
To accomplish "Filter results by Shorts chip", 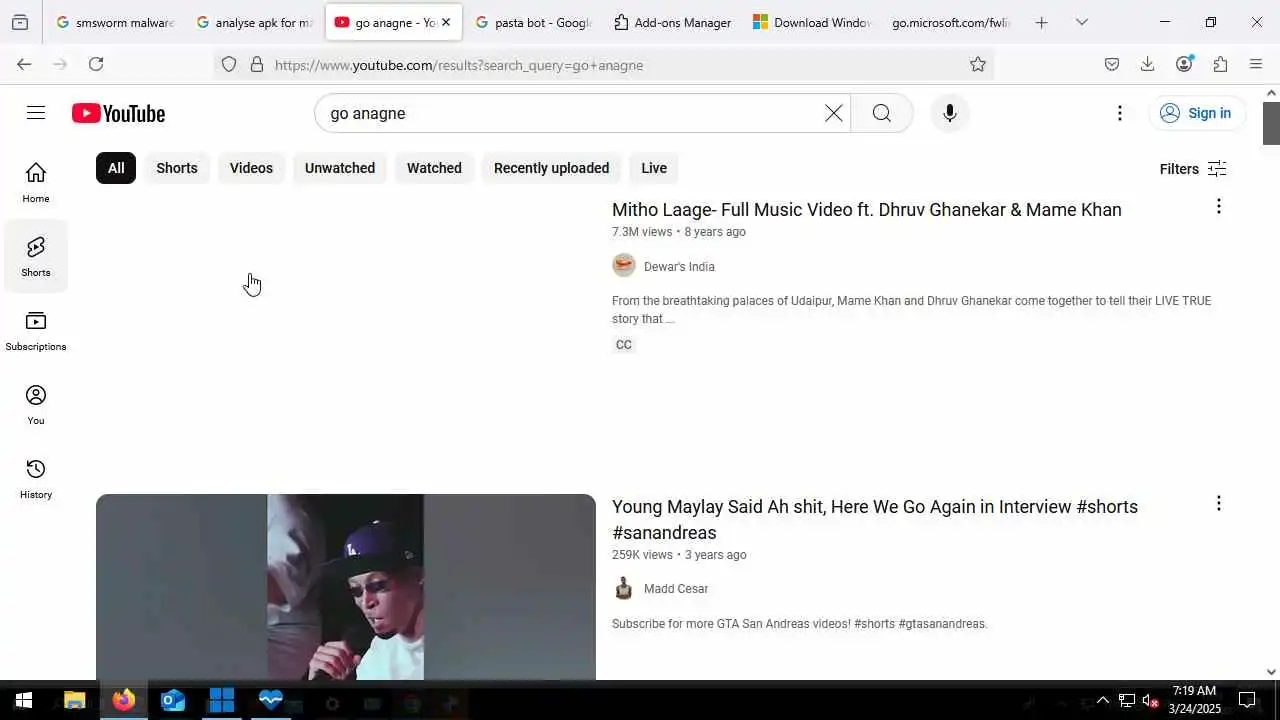I will click(x=177, y=168).
